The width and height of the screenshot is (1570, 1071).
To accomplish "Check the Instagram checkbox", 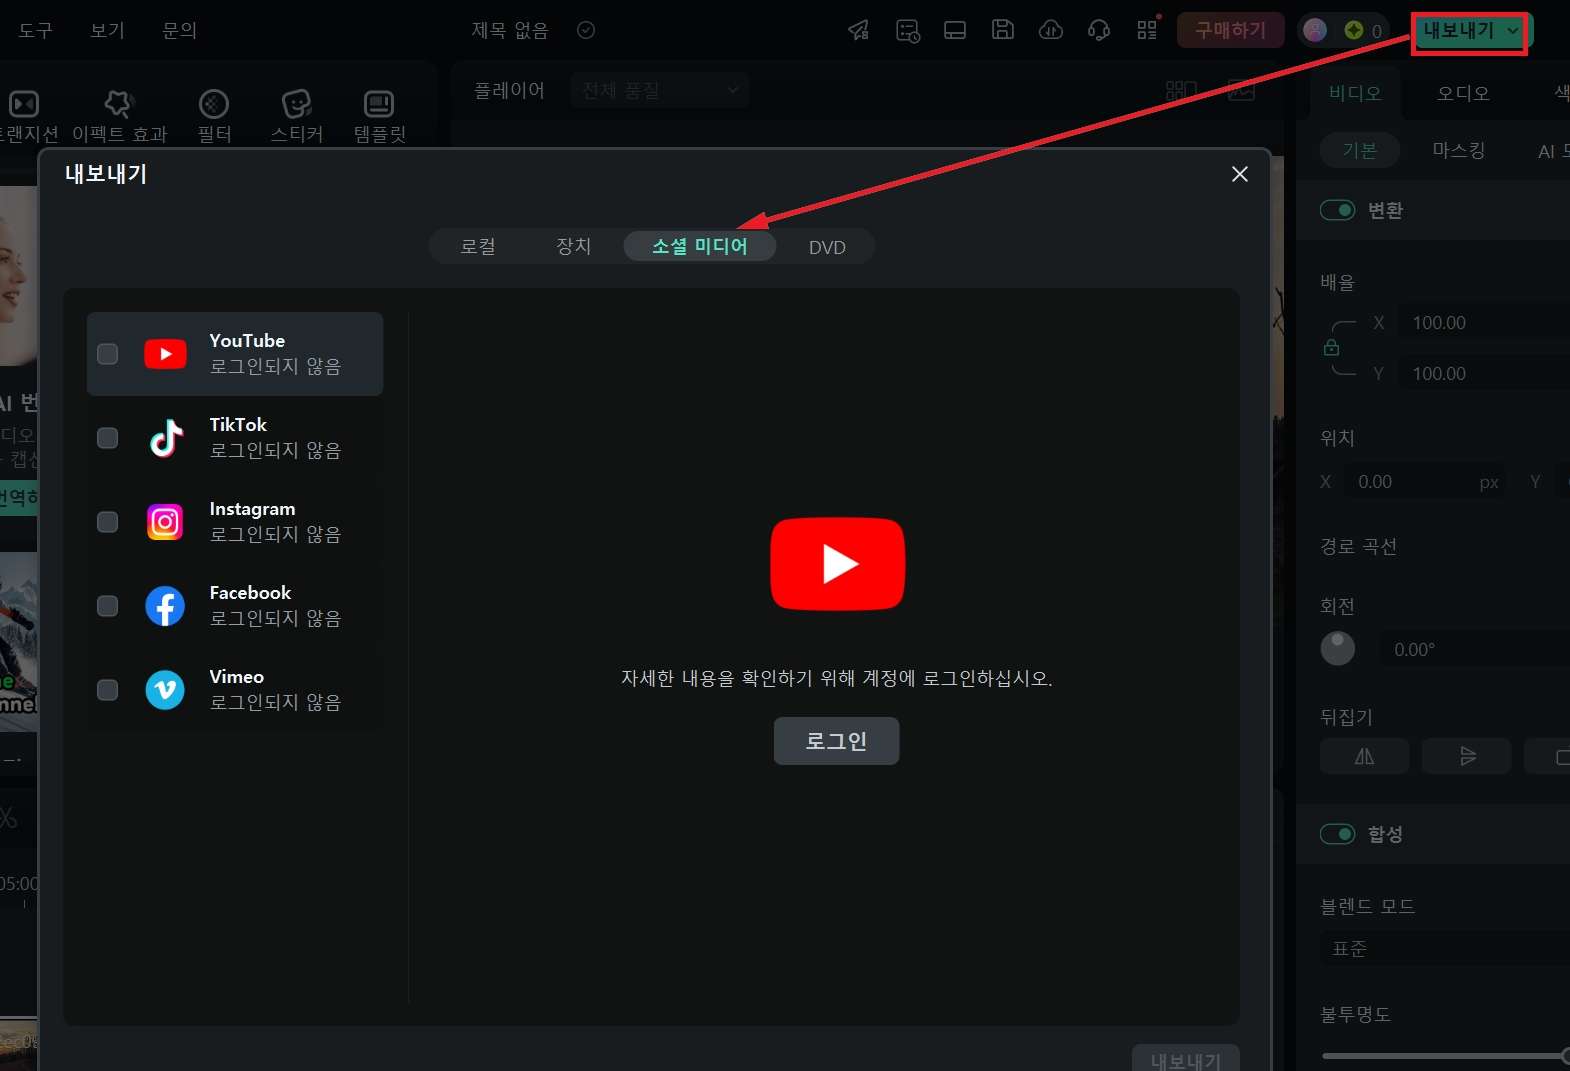I will [x=107, y=522].
